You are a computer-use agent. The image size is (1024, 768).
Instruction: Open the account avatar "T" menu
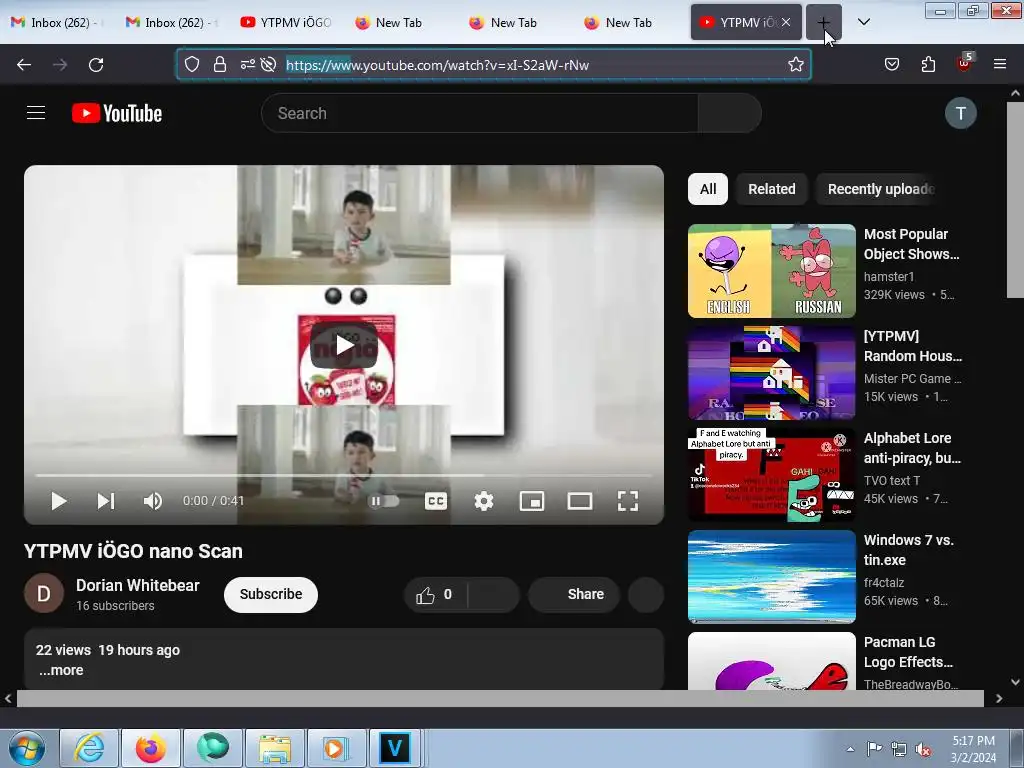tap(961, 113)
